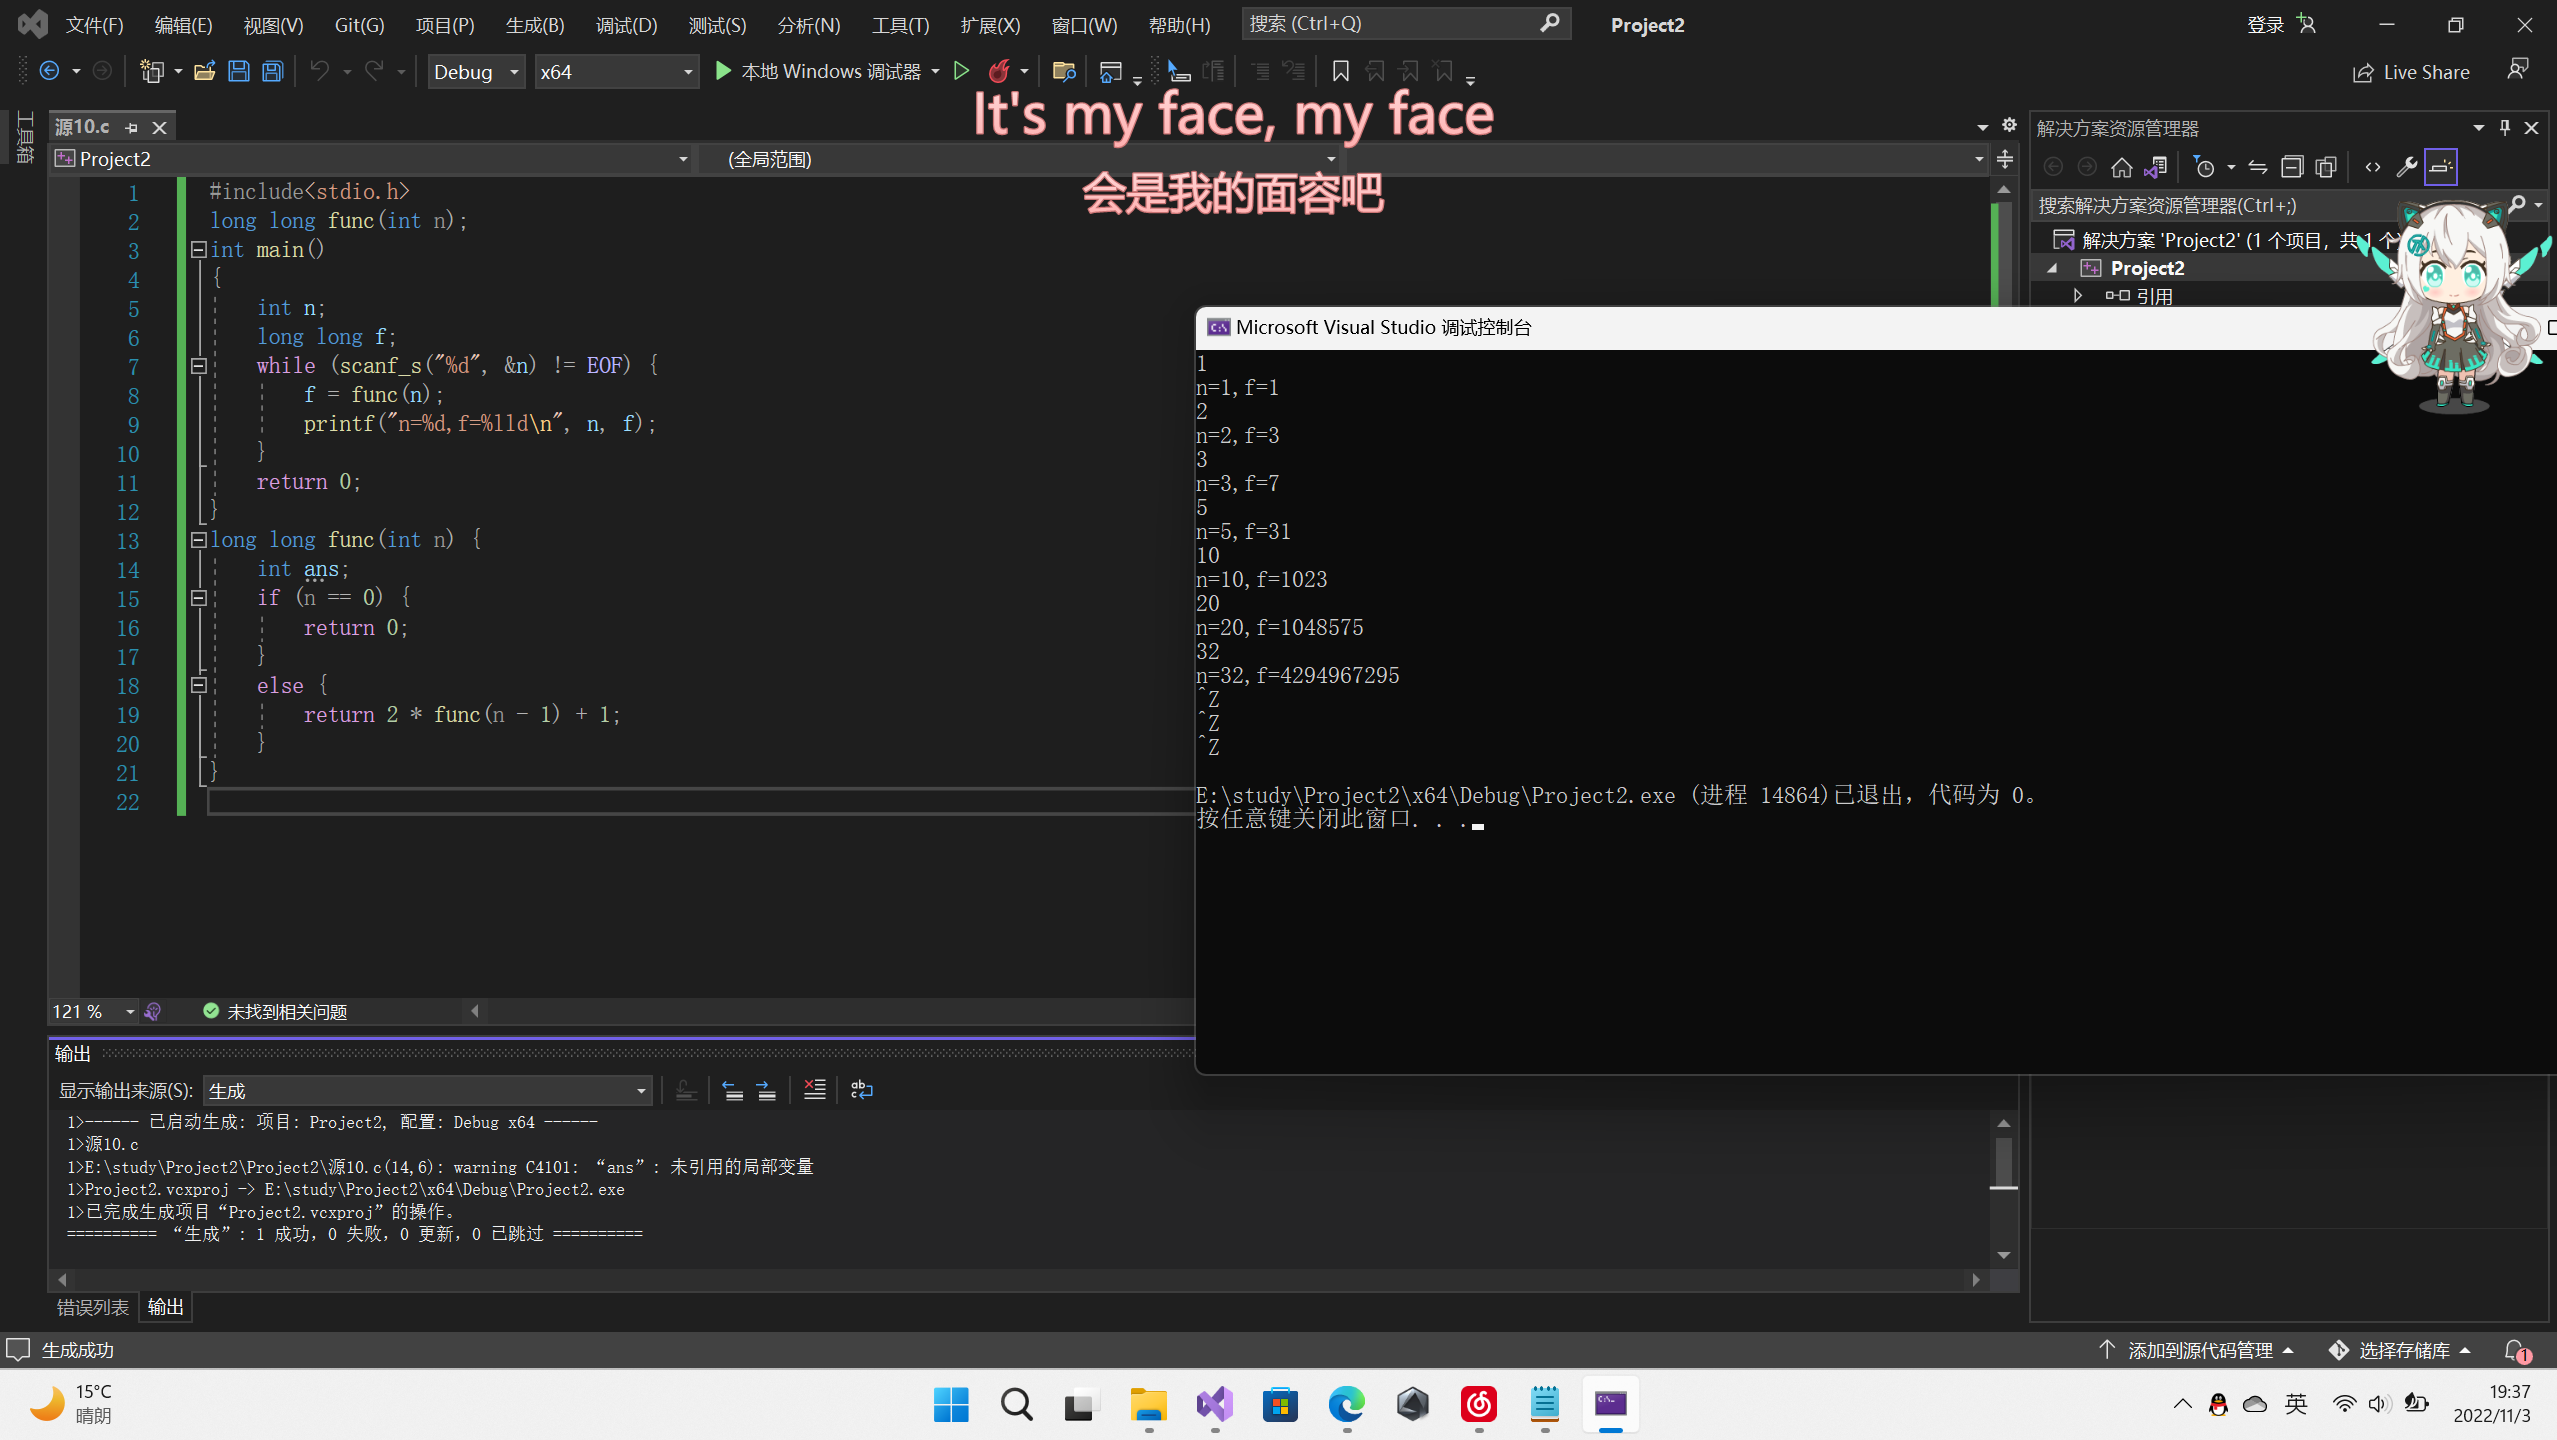Toggle word wrap in the Output panel
This screenshot has width=2557, height=1440.
[861, 1090]
